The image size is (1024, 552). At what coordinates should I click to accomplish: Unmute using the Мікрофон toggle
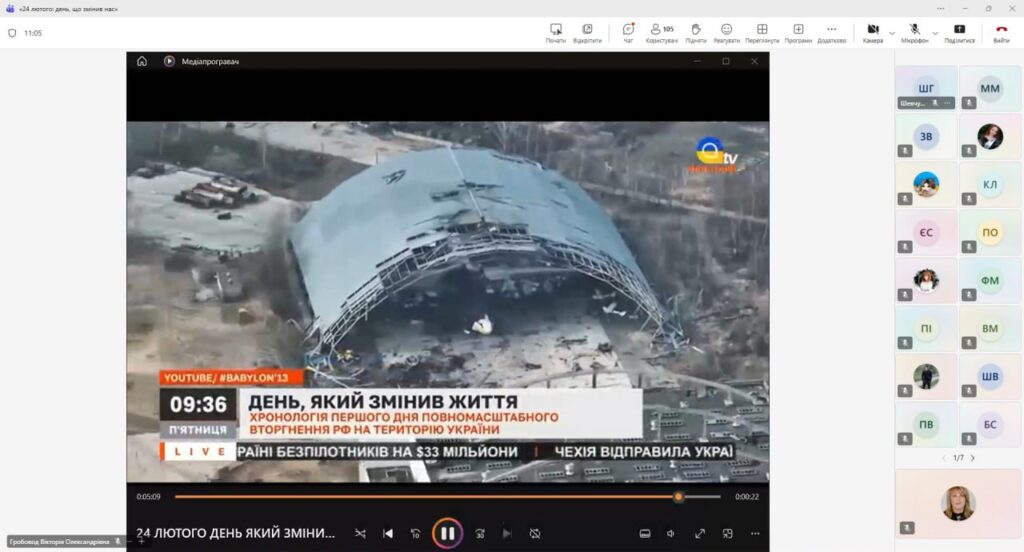[x=914, y=32]
